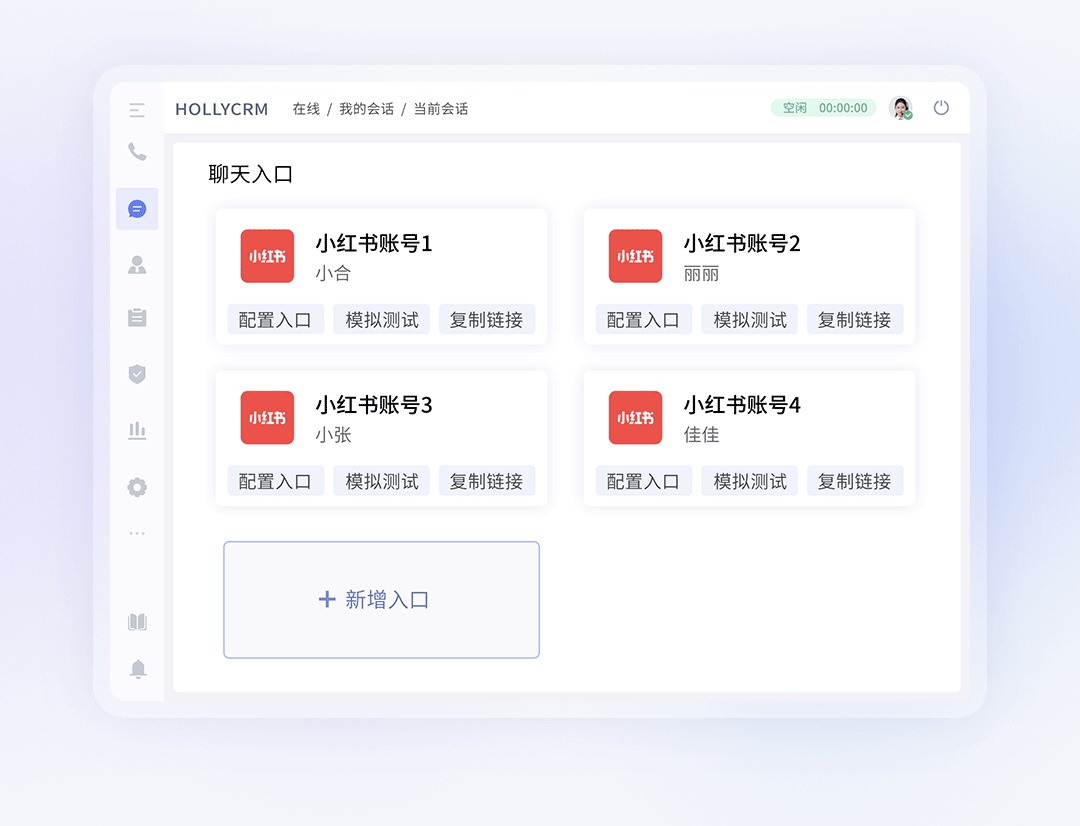Click 模拟测试 for 小红书账号1
This screenshot has height=826, width=1080.
[382, 320]
